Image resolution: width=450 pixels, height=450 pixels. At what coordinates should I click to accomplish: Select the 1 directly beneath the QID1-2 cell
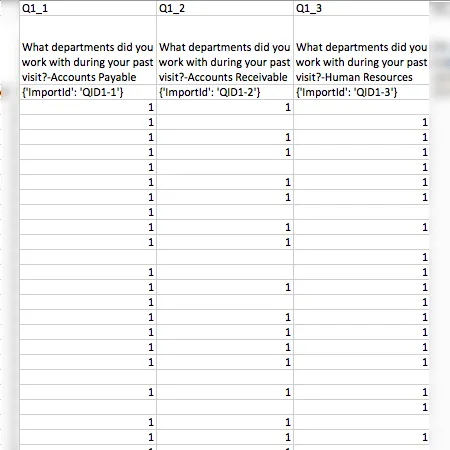tap(225, 107)
